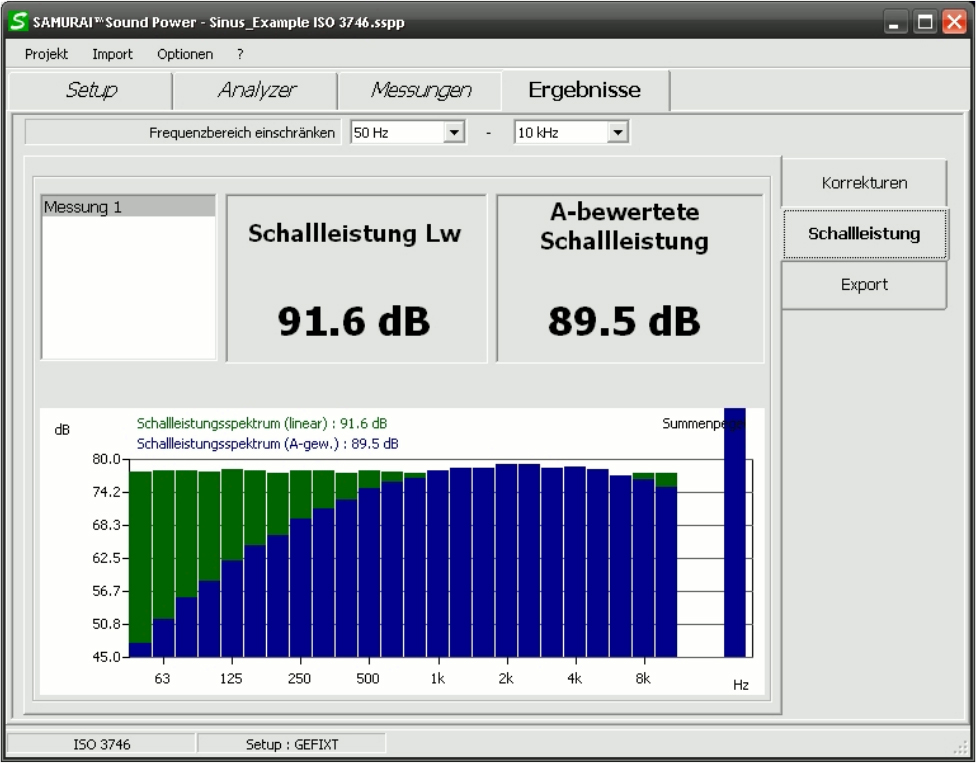Open the Projekt menu
This screenshot has height=763, width=976.
pos(46,54)
